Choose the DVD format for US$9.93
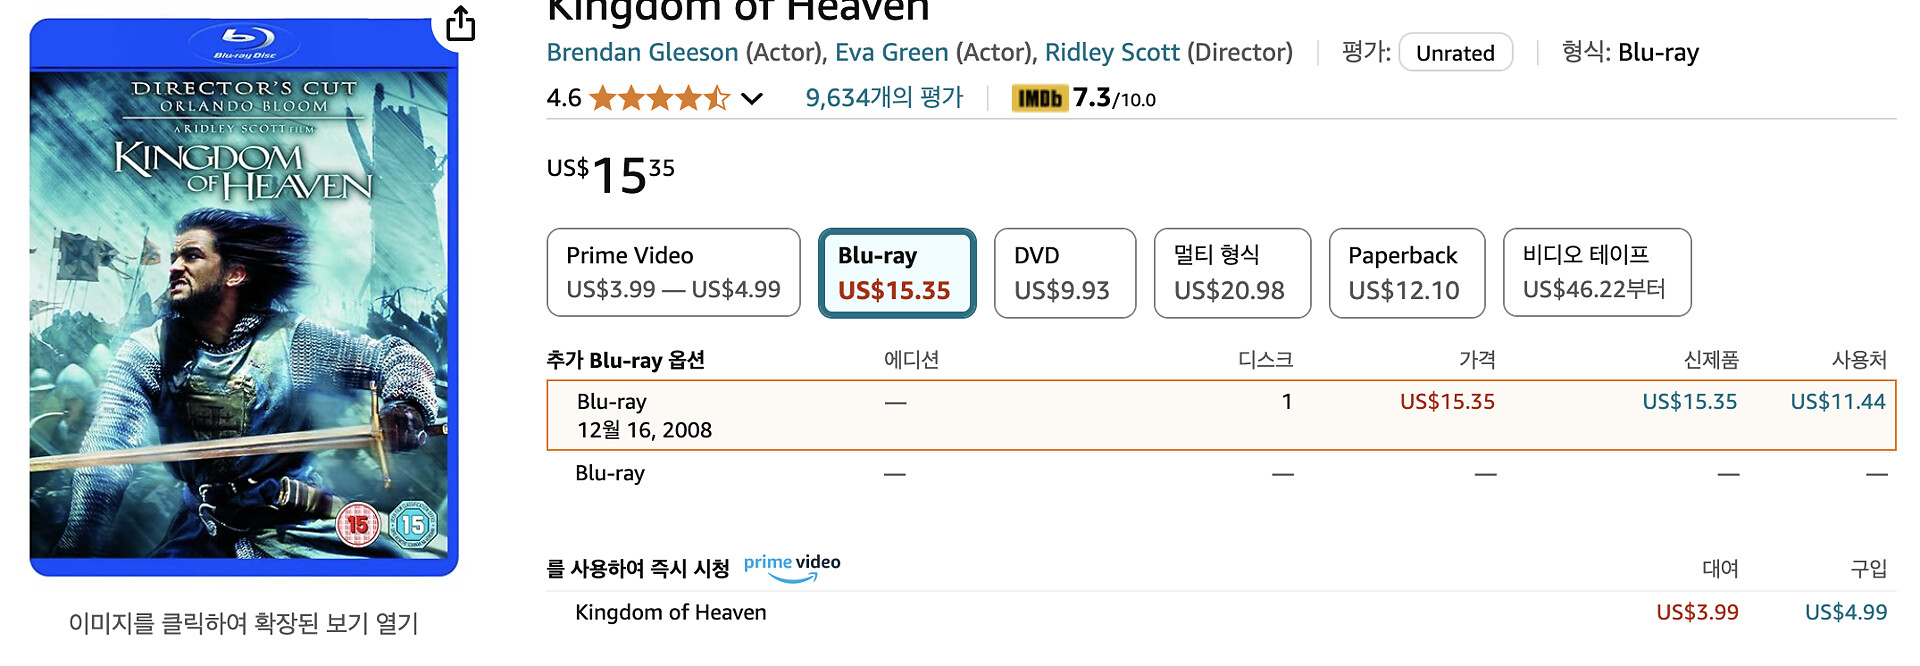The height and width of the screenshot is (666, 1920). [x=1064, y=272]
